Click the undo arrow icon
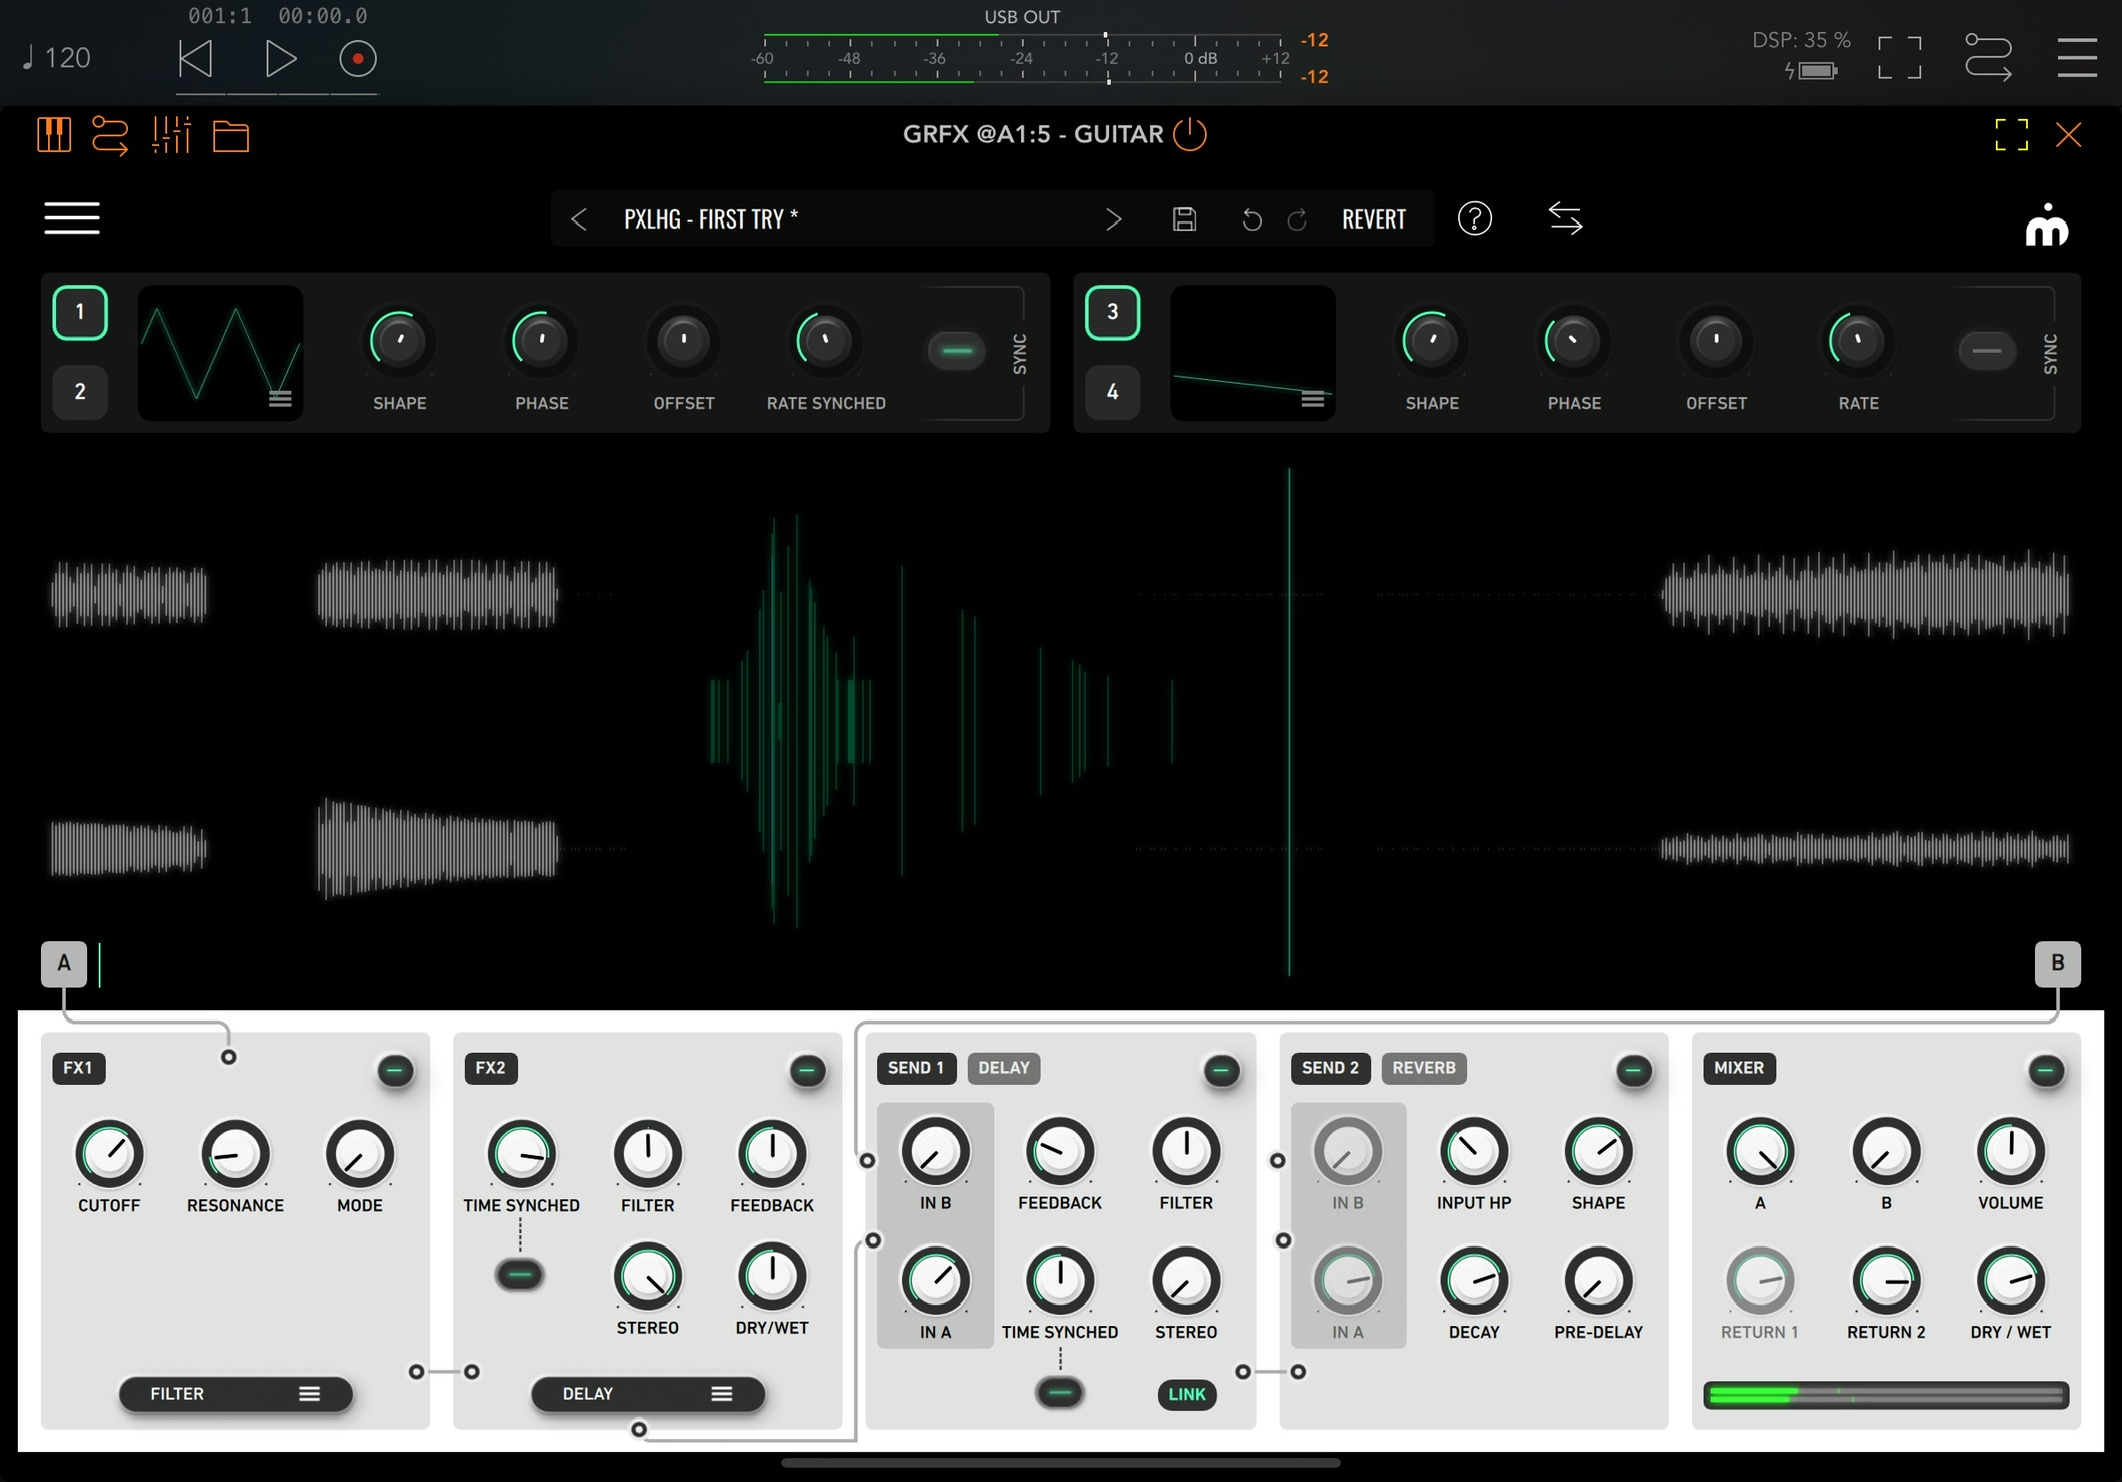The image size is (2122, 1482). click(1251, 219)
